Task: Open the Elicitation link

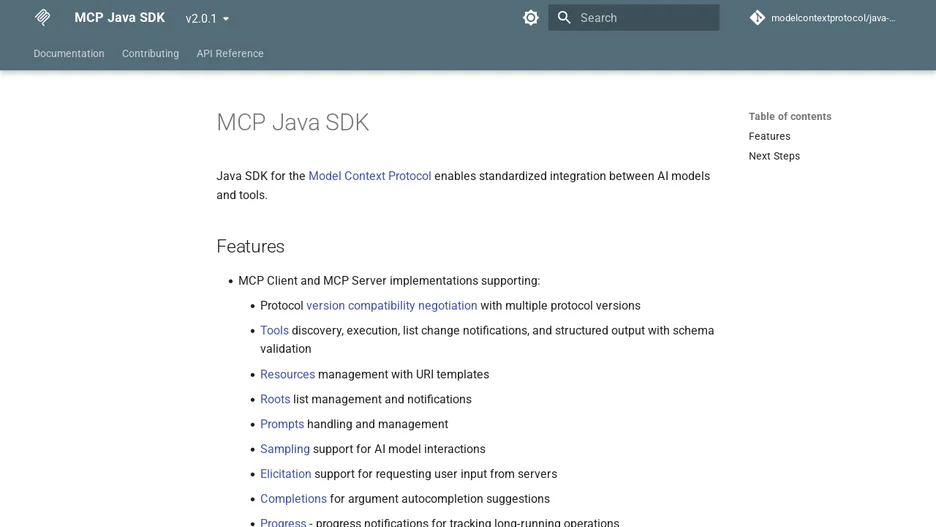Action: (x=285, y=474)
